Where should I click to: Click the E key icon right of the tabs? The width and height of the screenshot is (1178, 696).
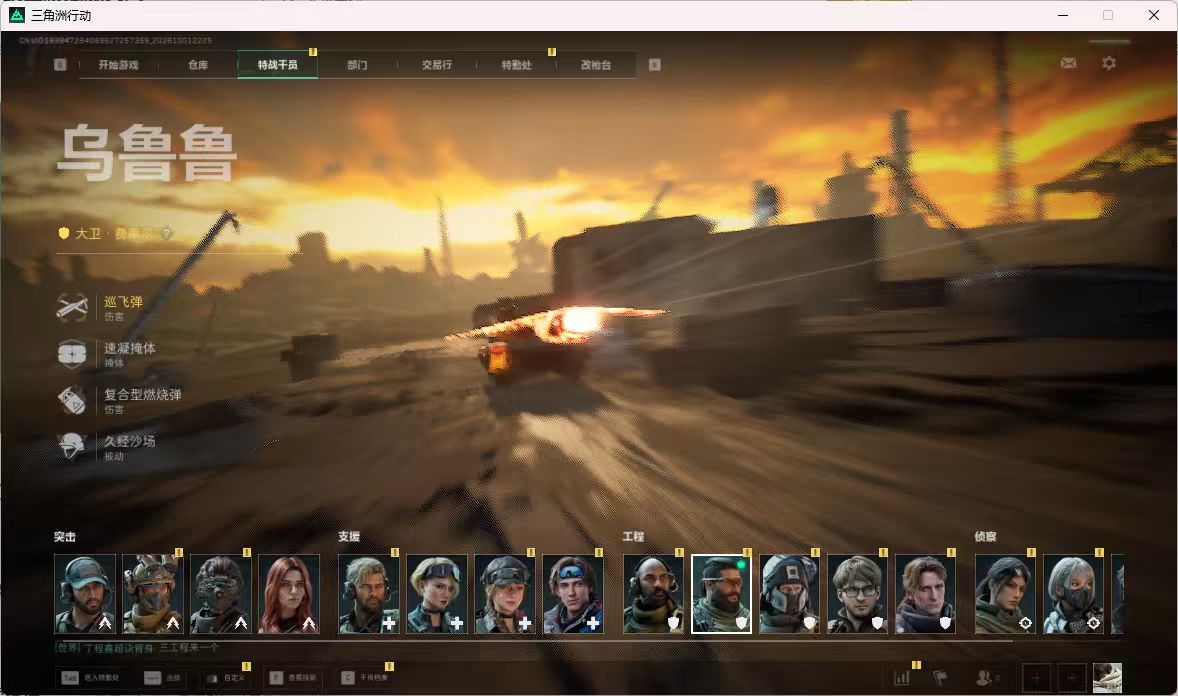[x=655, y=65]
